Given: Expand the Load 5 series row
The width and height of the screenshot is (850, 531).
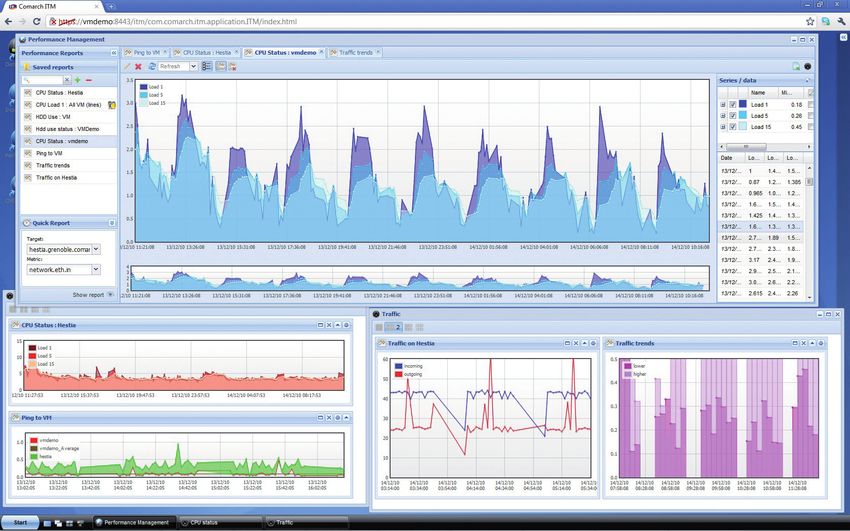Looking at the screenshot, I should (x=723, y=115).
